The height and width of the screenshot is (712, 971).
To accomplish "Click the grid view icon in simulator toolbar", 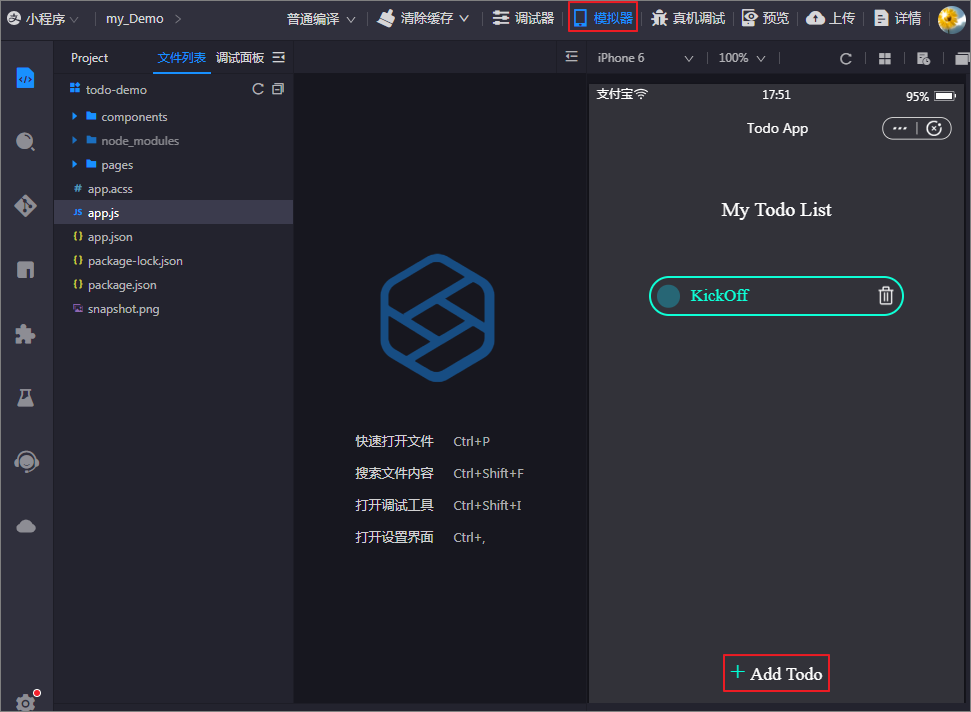I will click(x=885, y=58).
